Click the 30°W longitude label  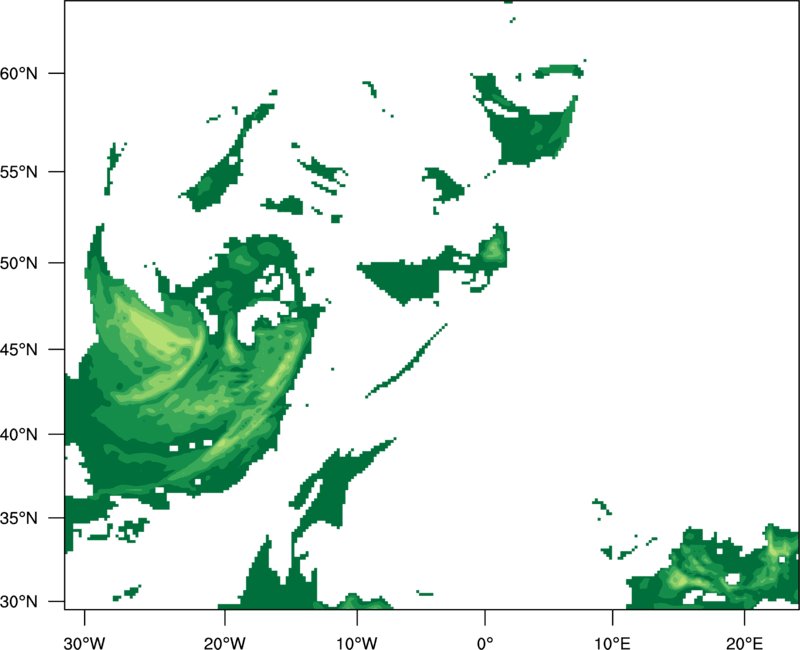84,643
